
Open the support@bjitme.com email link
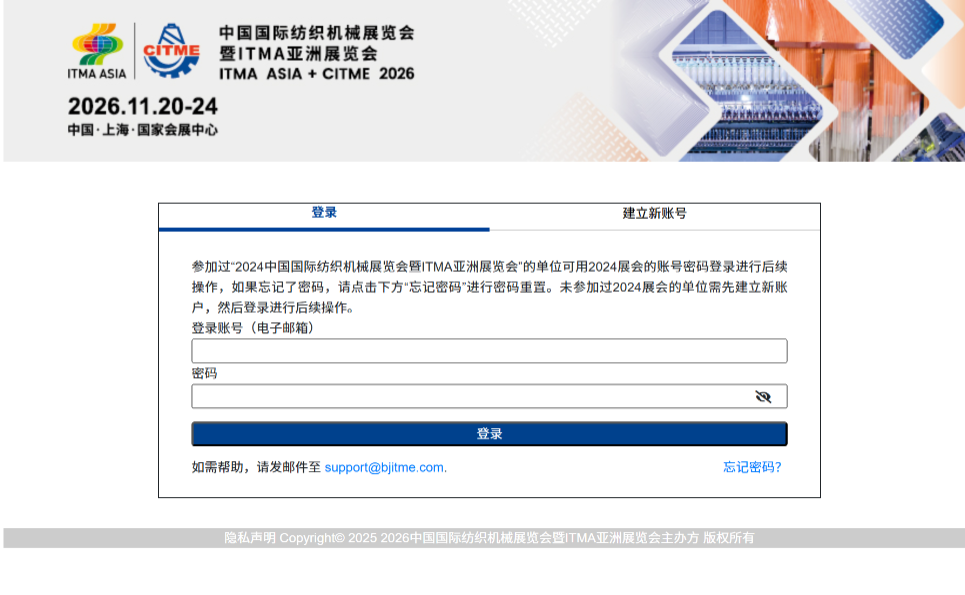[x=385, y=467]
